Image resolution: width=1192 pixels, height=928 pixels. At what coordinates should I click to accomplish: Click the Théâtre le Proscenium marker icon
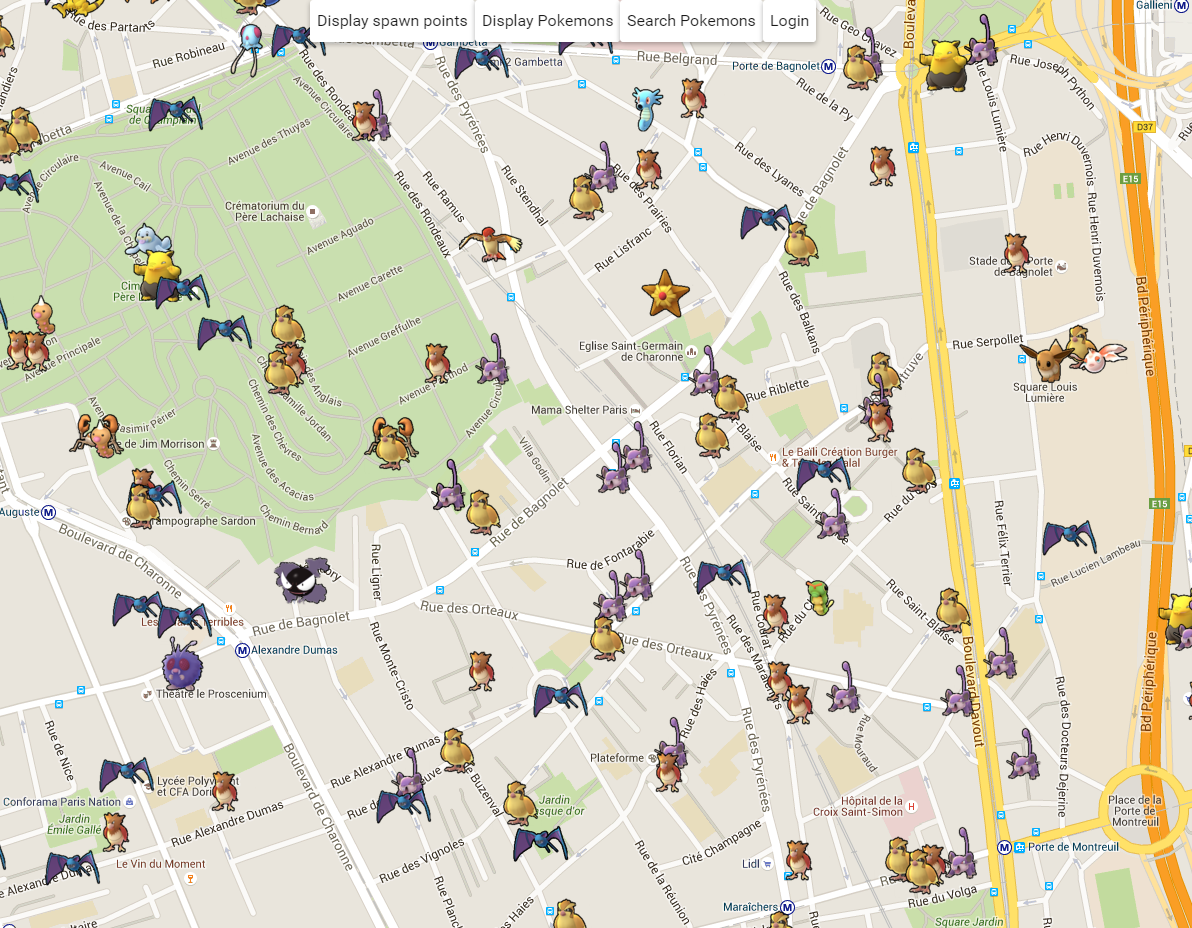point(147,695)
